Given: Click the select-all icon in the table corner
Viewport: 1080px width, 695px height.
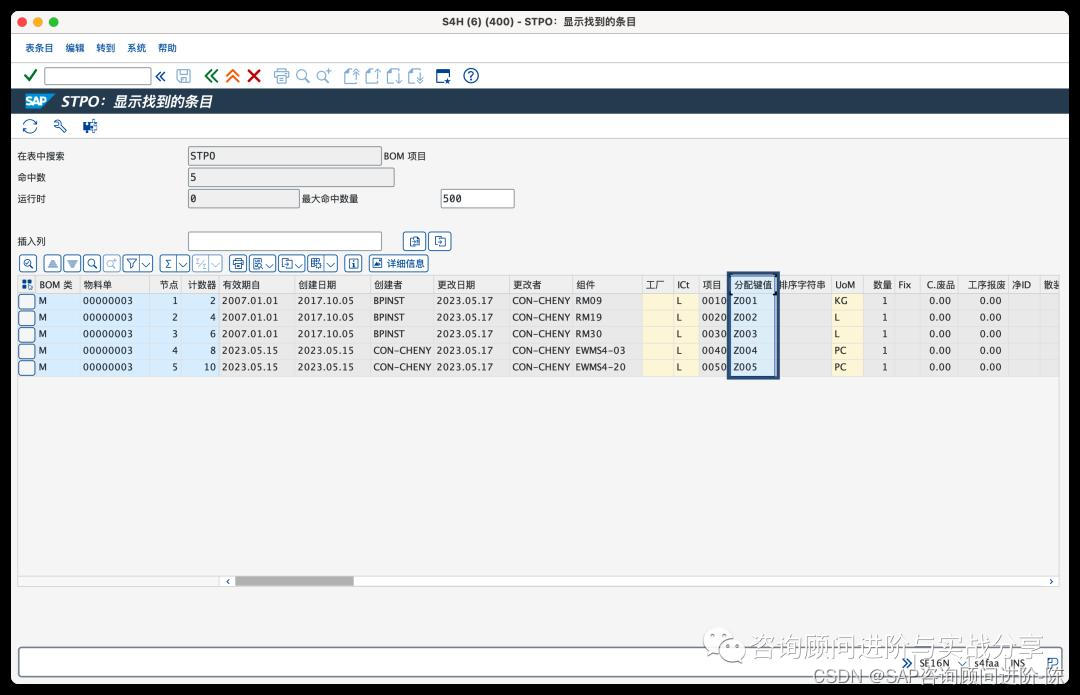Looking at the screenshot, I should (27, 284).
